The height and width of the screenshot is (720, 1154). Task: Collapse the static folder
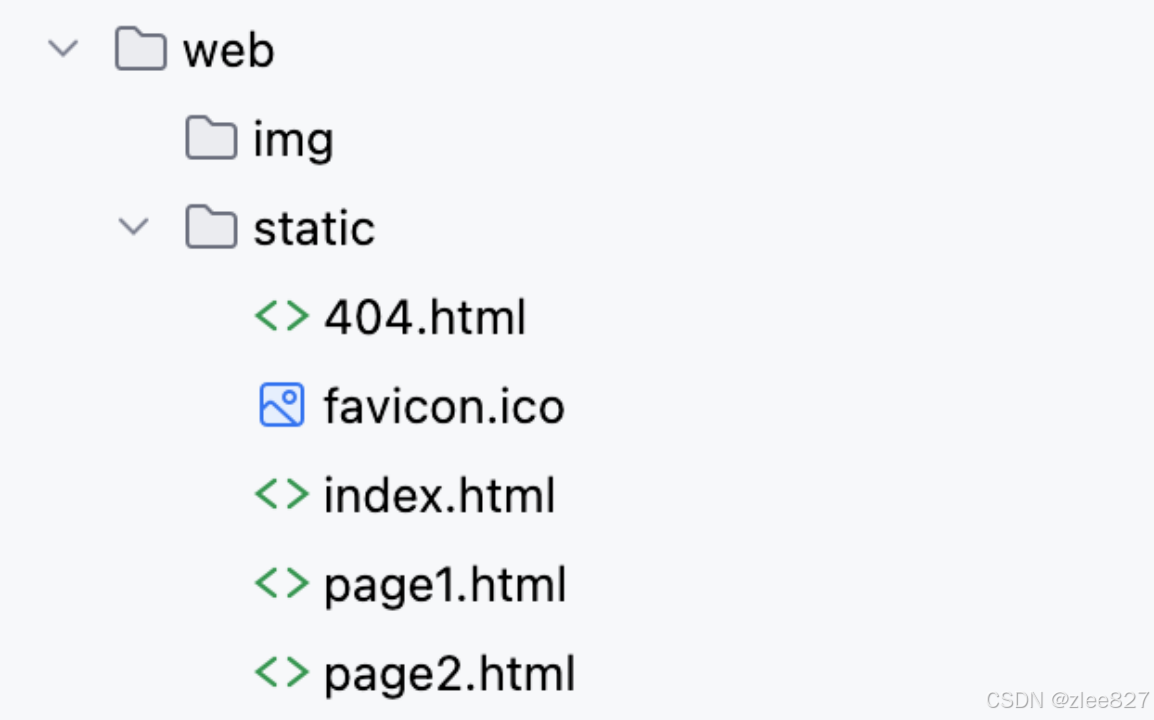coord(133,227)
